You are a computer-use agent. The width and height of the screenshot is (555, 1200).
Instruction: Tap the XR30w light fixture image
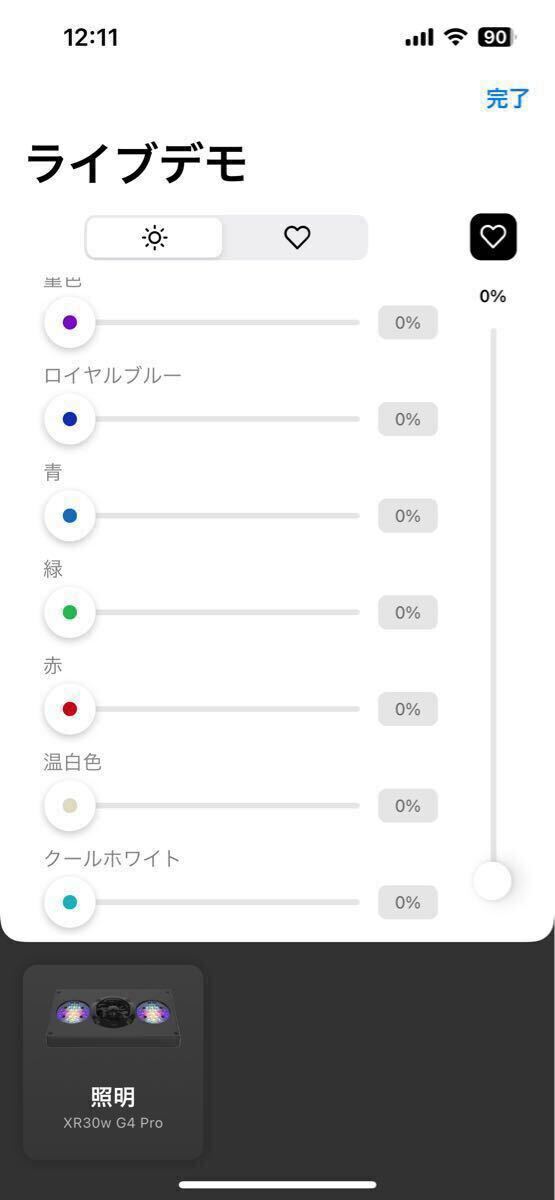click(113, 1017)
